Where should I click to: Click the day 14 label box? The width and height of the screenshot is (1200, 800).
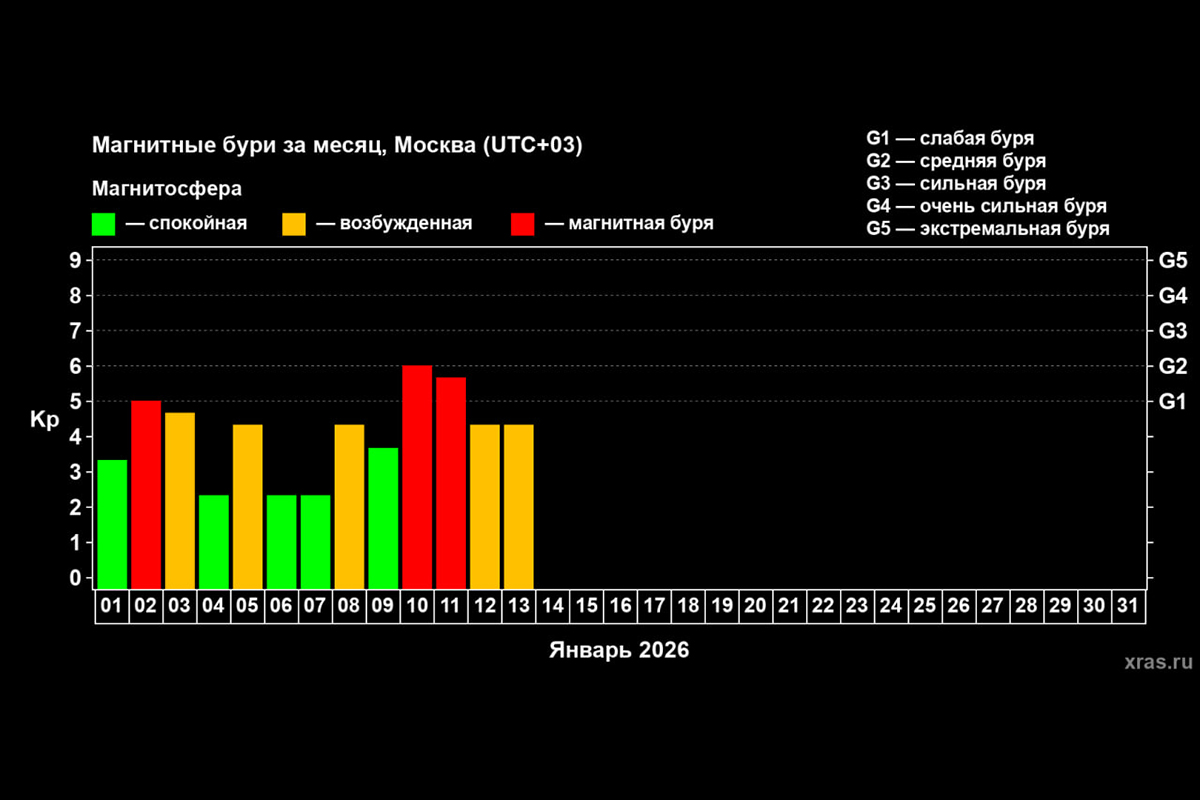click(x=553, y=606)
